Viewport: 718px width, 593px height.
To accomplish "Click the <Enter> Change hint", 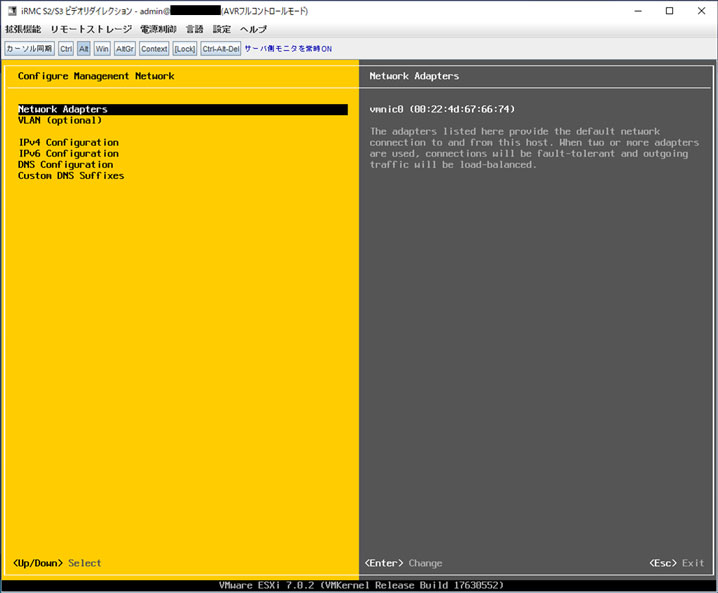I will click(403, 563).
